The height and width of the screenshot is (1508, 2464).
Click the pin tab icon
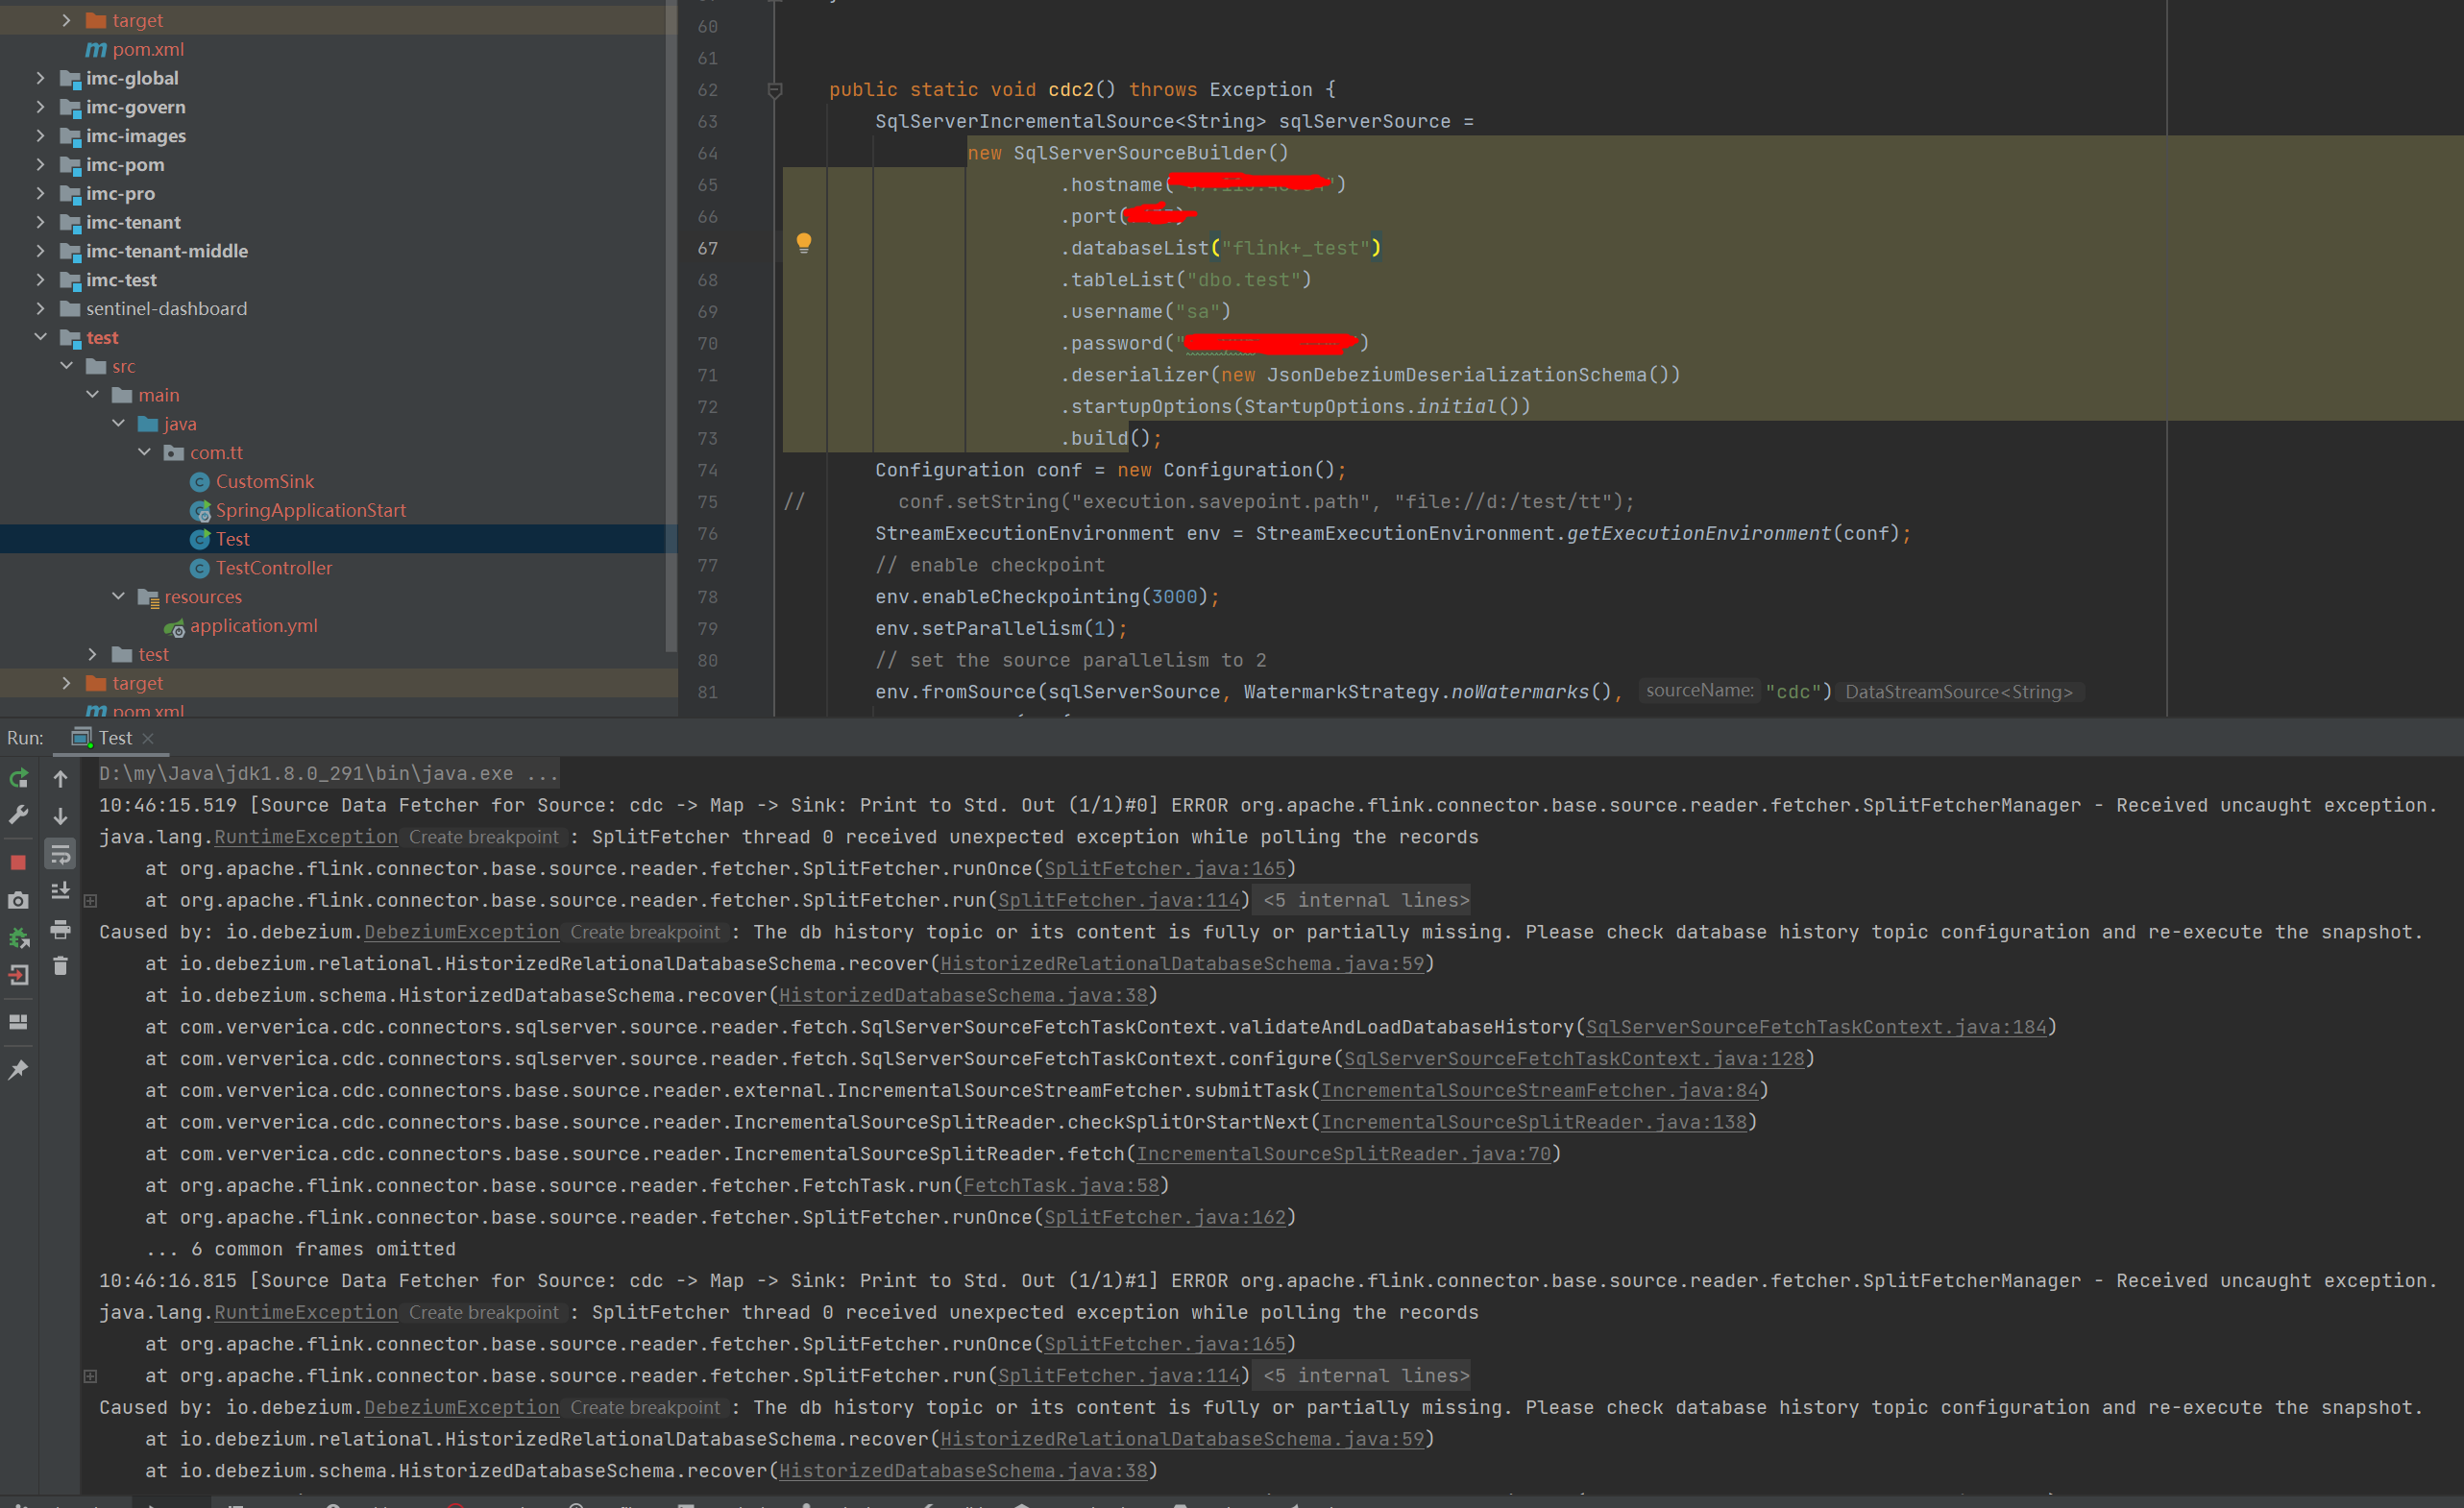(x=18, y=1070)
